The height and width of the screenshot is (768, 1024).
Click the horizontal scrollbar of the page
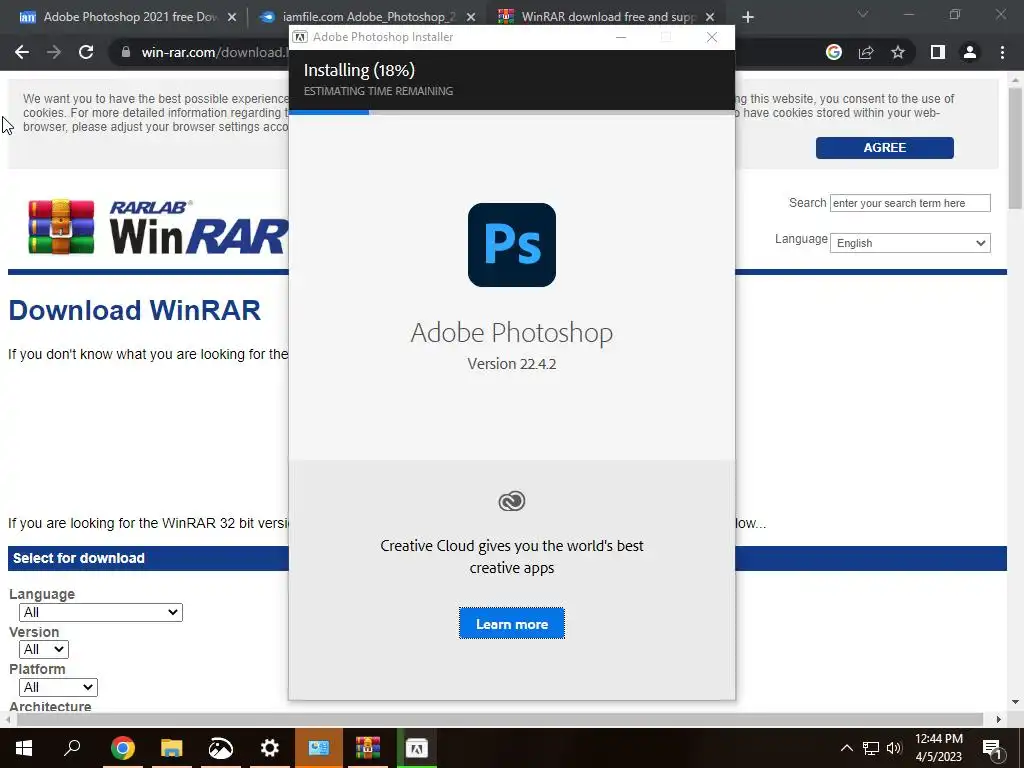coord(500,719)
